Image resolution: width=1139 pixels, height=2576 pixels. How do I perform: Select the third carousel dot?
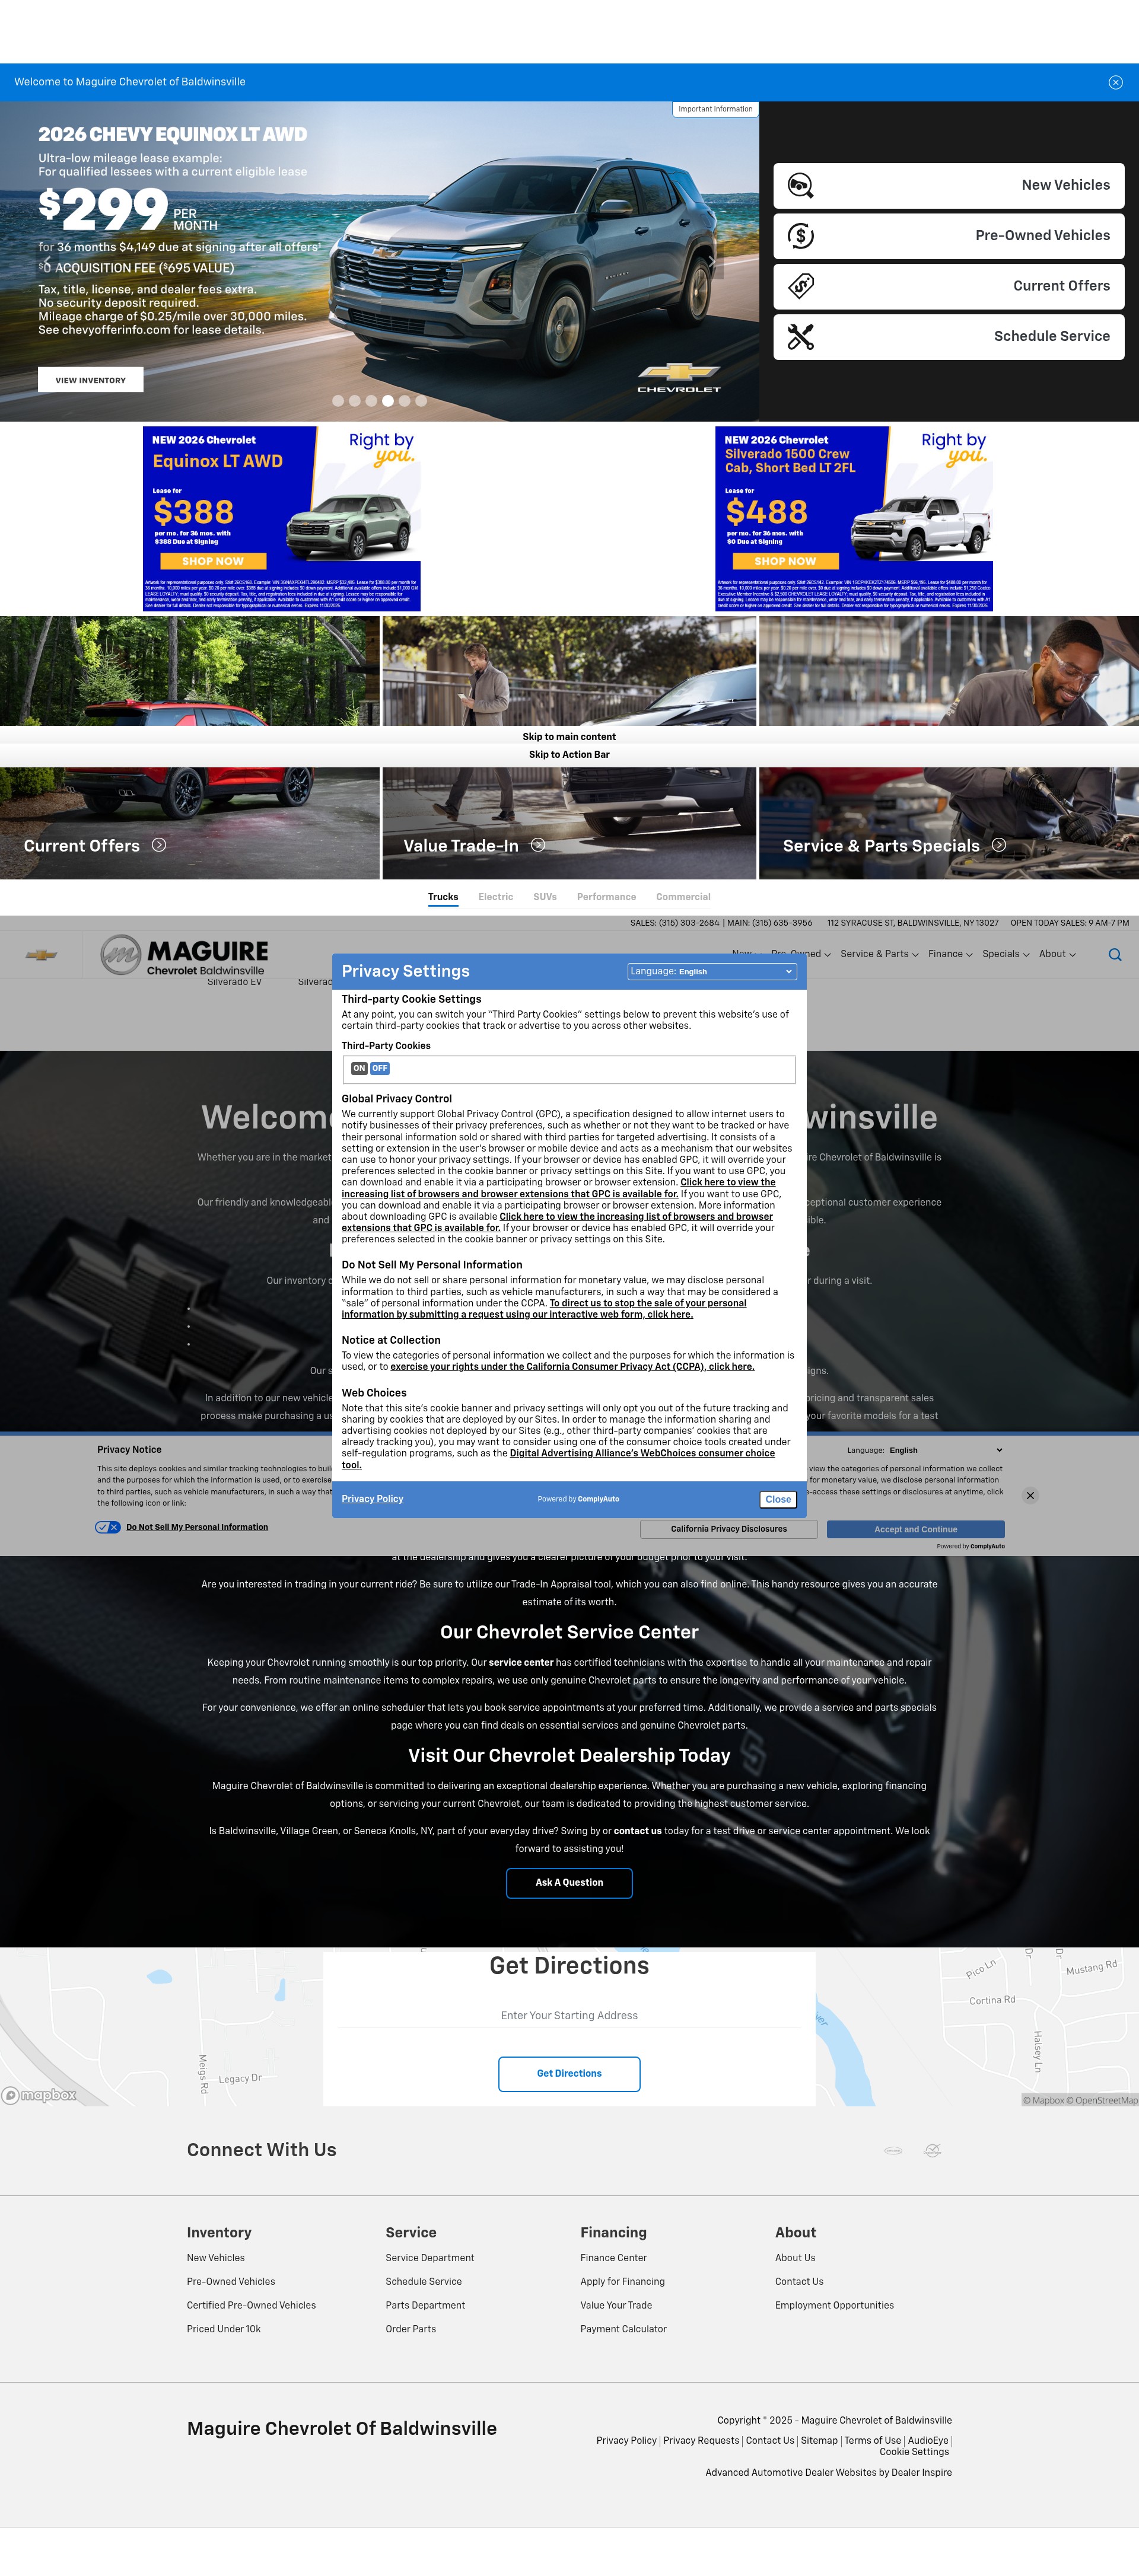[371, 400]
